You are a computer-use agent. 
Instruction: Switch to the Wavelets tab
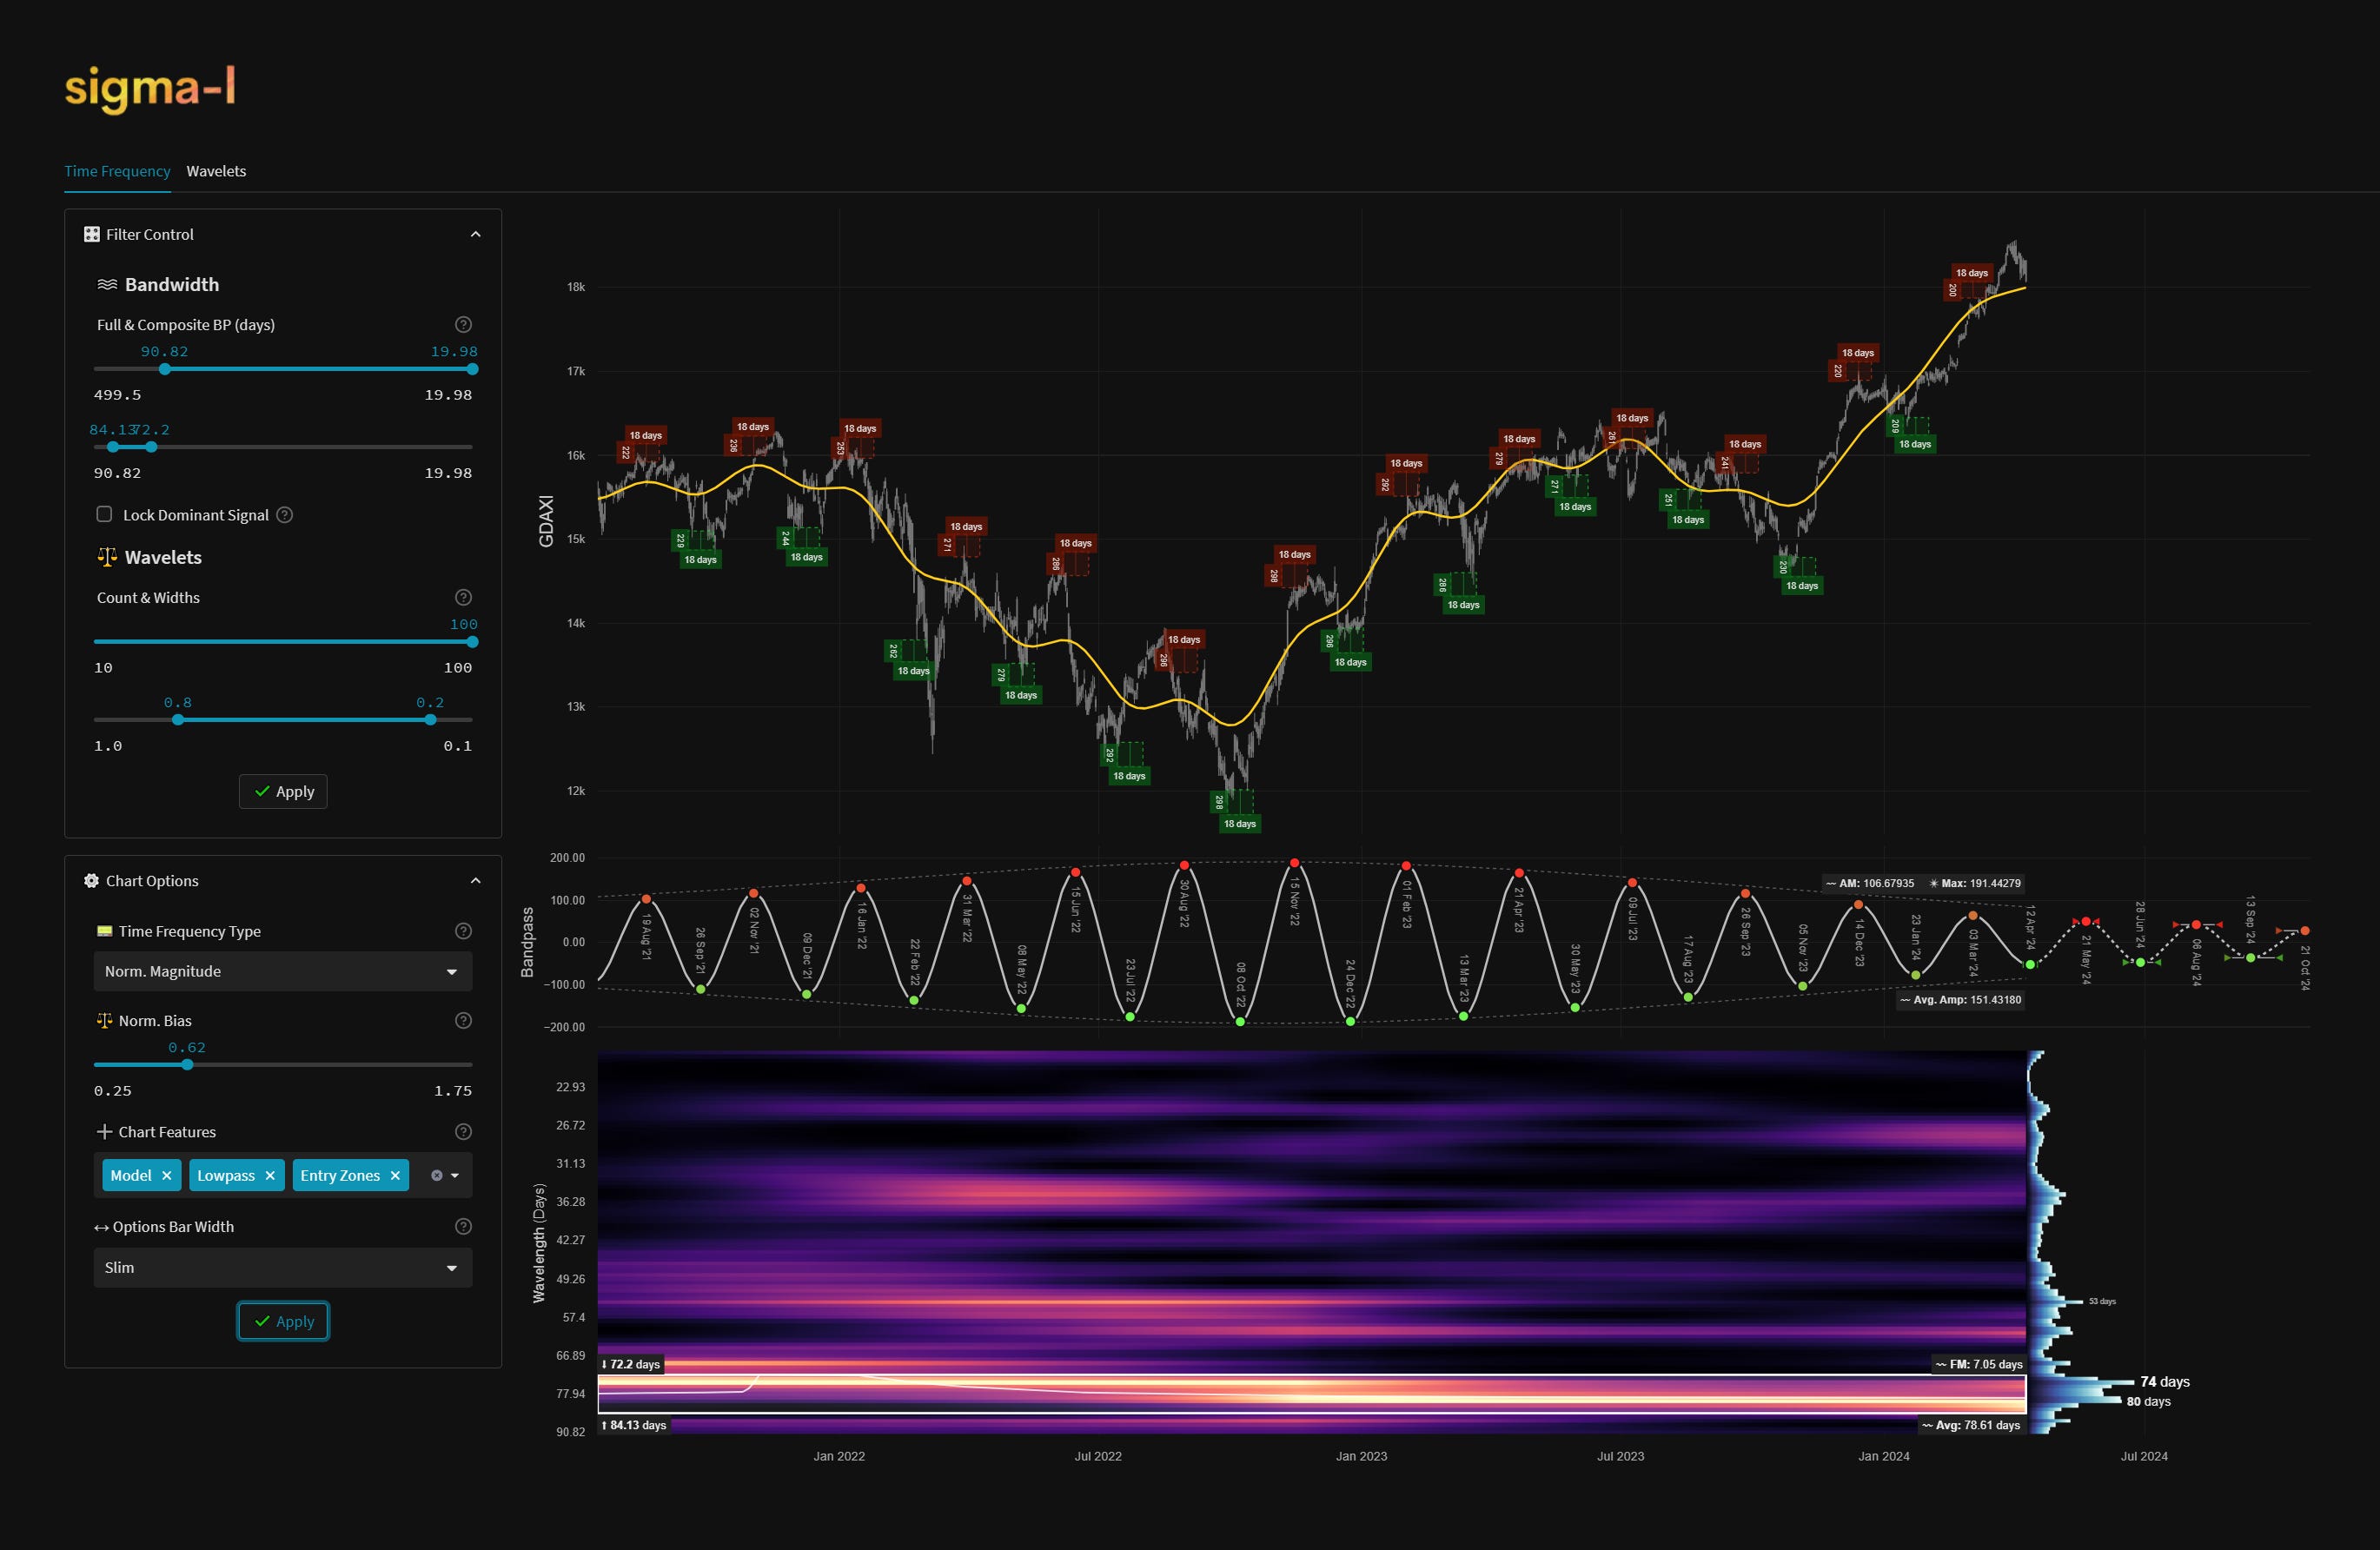coord(216,171)
